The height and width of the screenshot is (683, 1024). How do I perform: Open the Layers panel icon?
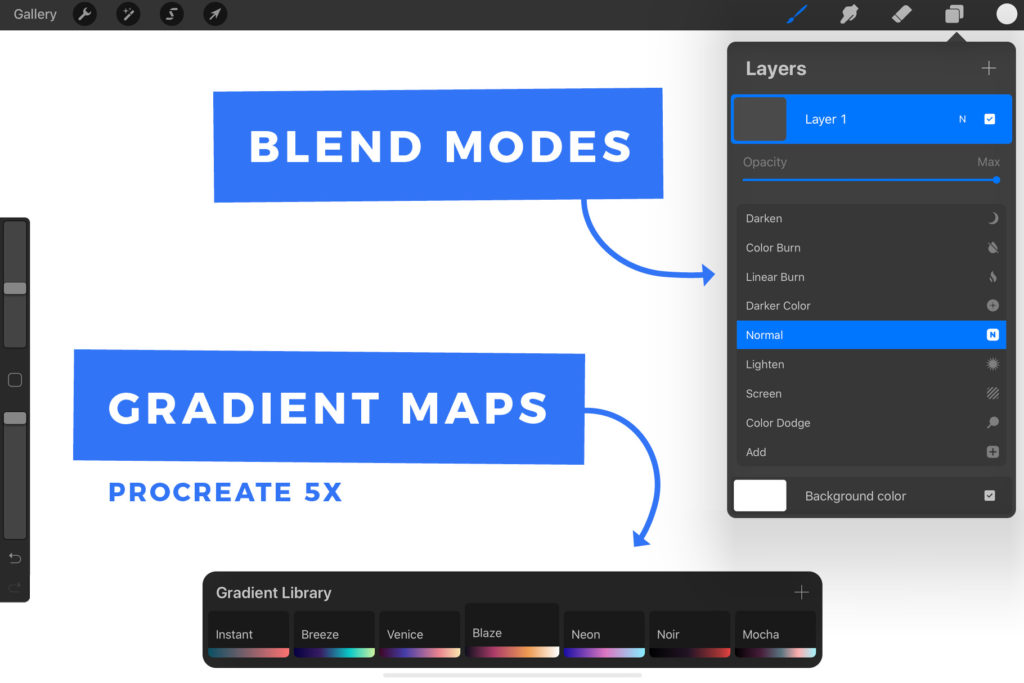952,14
